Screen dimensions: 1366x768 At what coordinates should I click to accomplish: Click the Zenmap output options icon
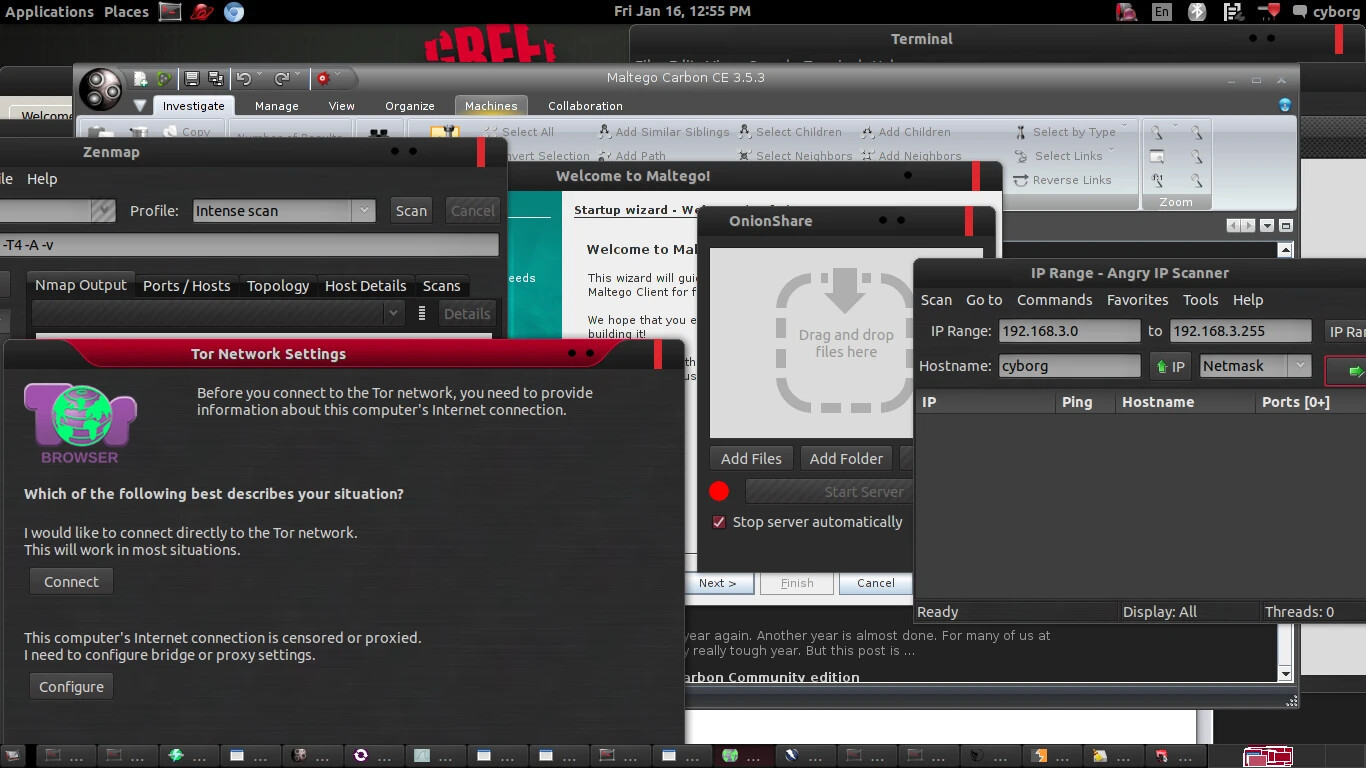point(422,313)
